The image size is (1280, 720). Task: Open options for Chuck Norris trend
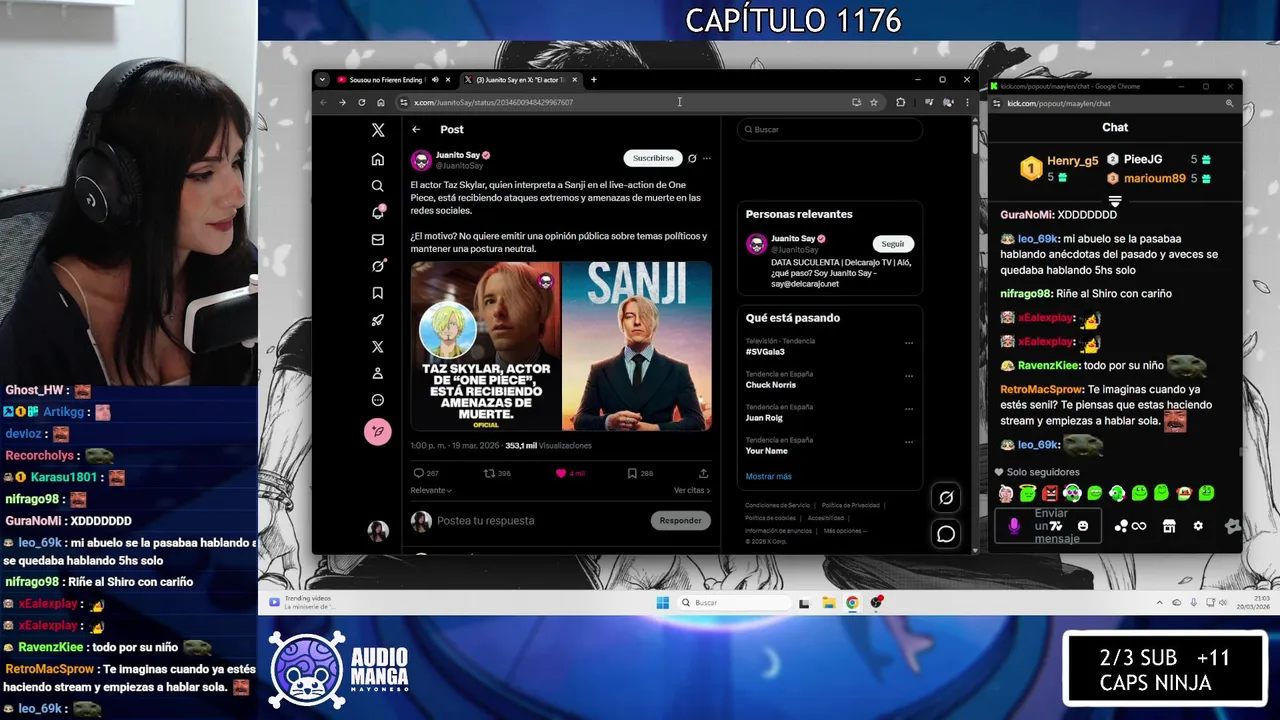point(909,376)
